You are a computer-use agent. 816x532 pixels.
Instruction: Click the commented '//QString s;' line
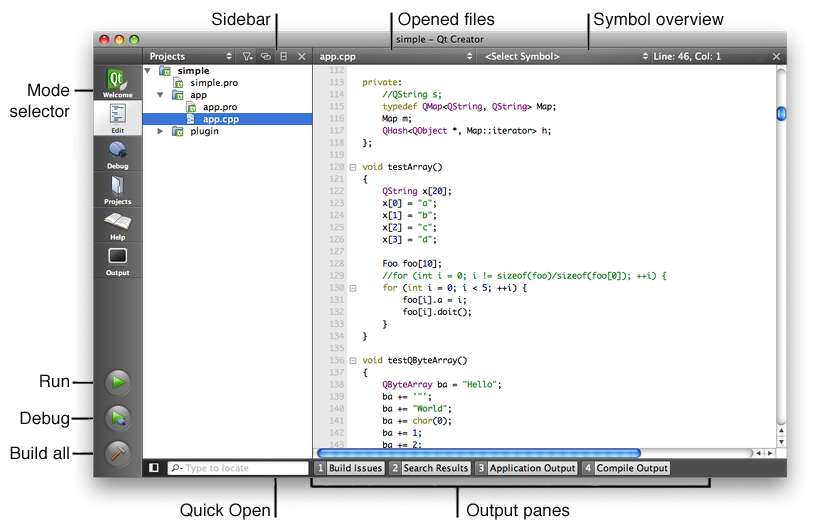click(x=412, y=94)
